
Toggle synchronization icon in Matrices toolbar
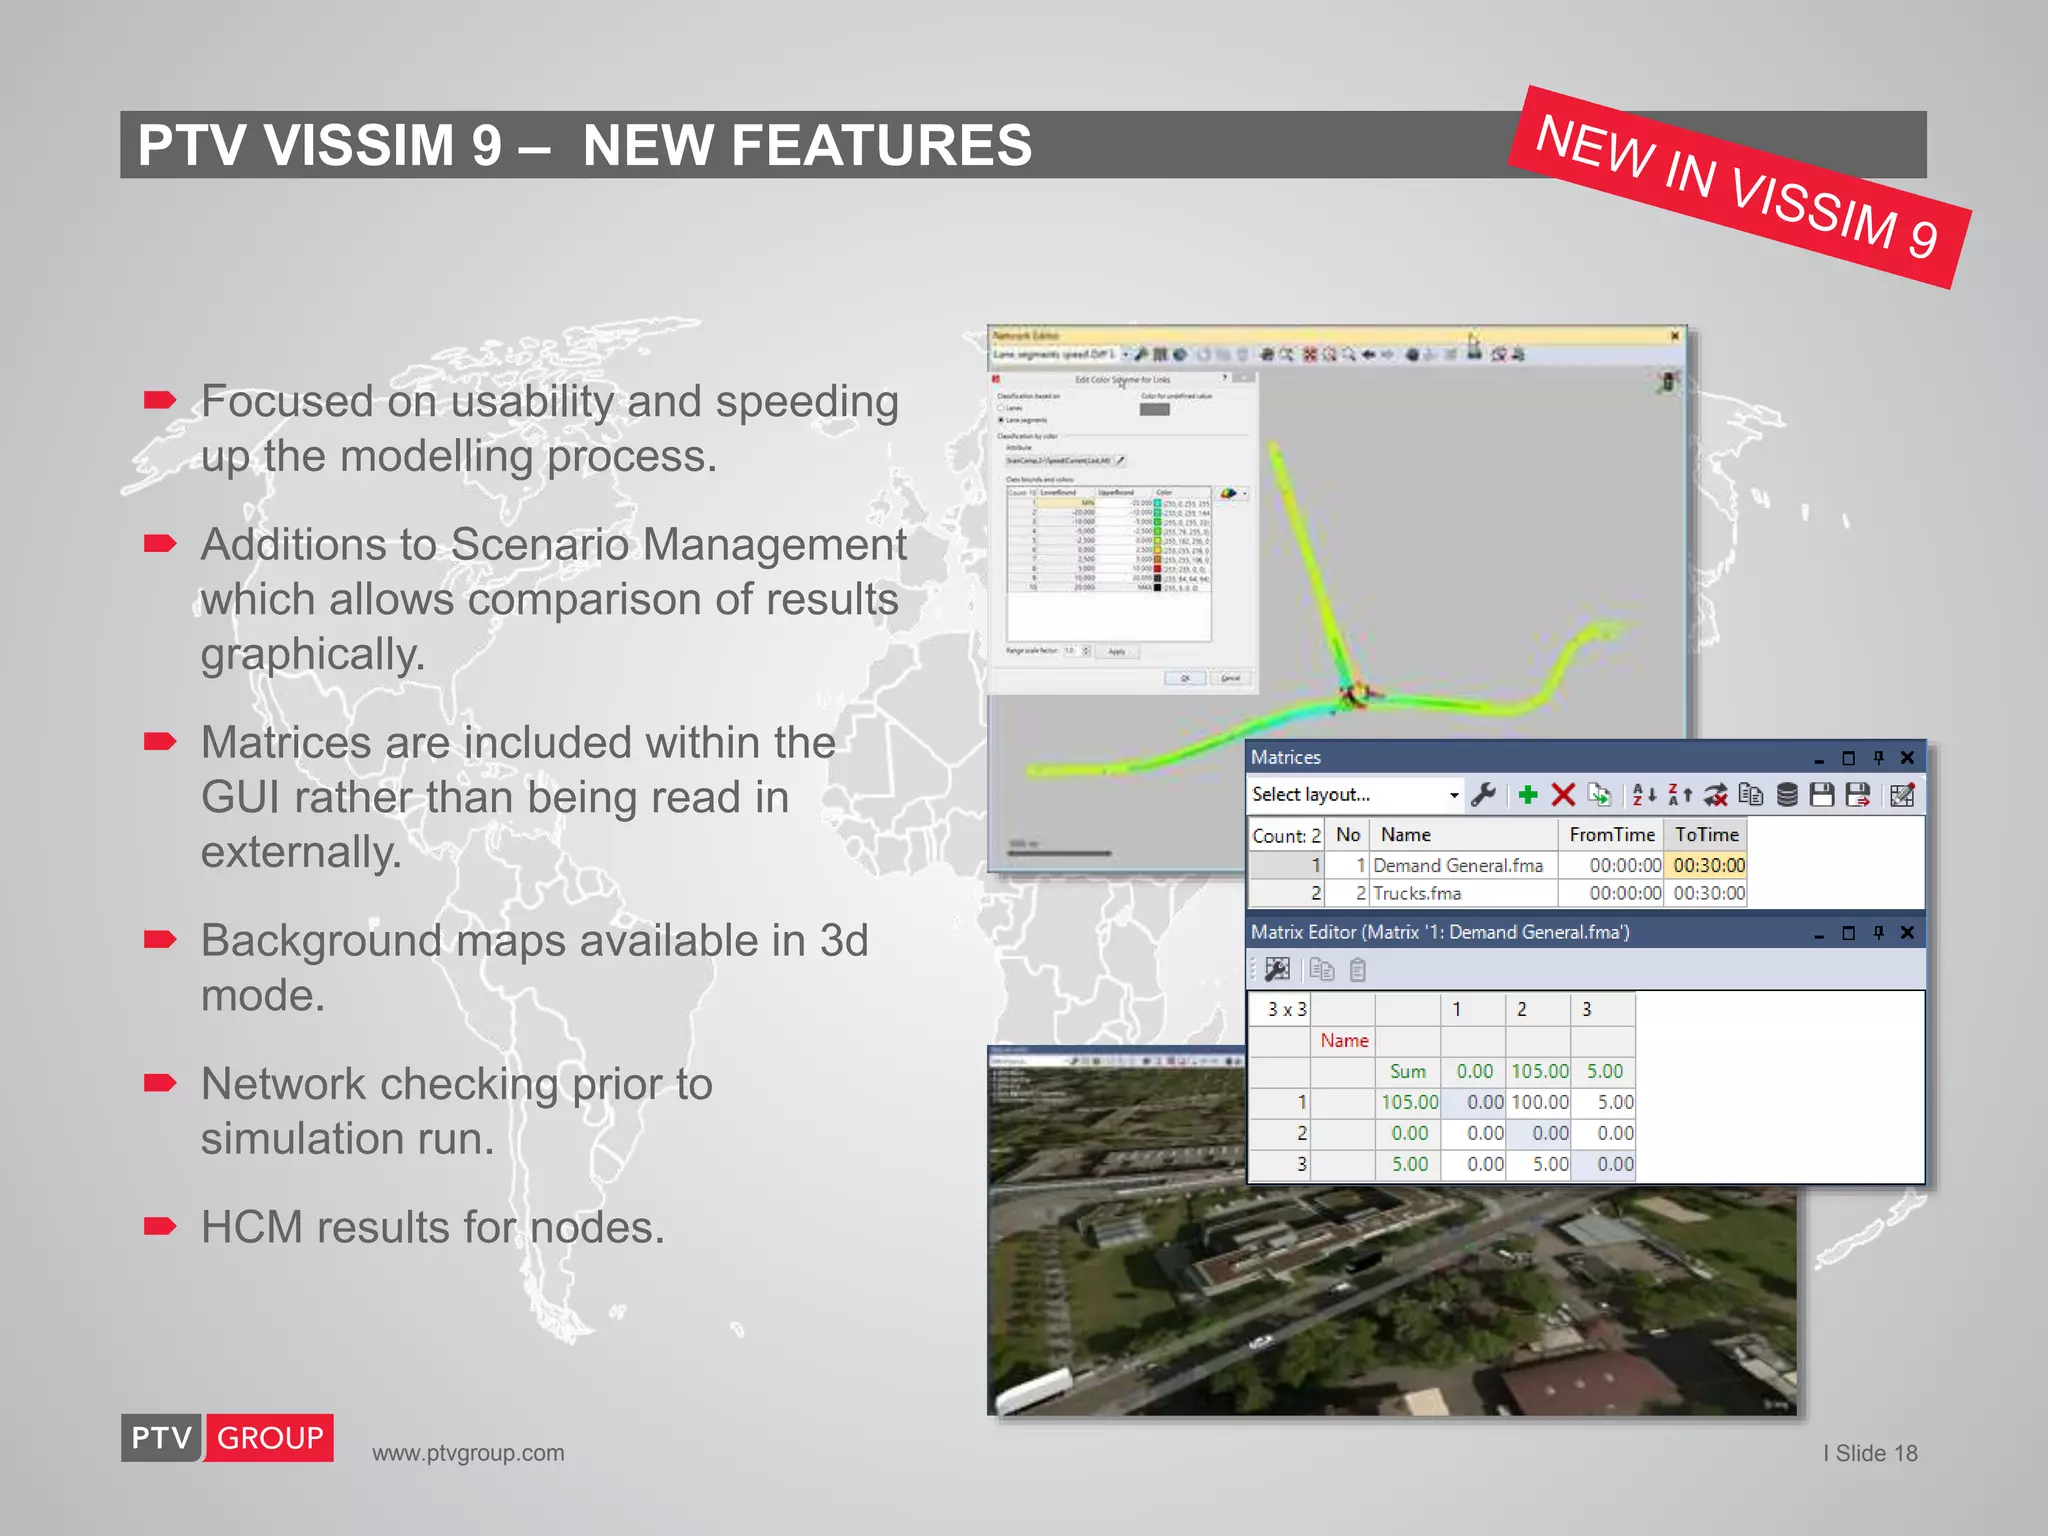pos(1716,795)
